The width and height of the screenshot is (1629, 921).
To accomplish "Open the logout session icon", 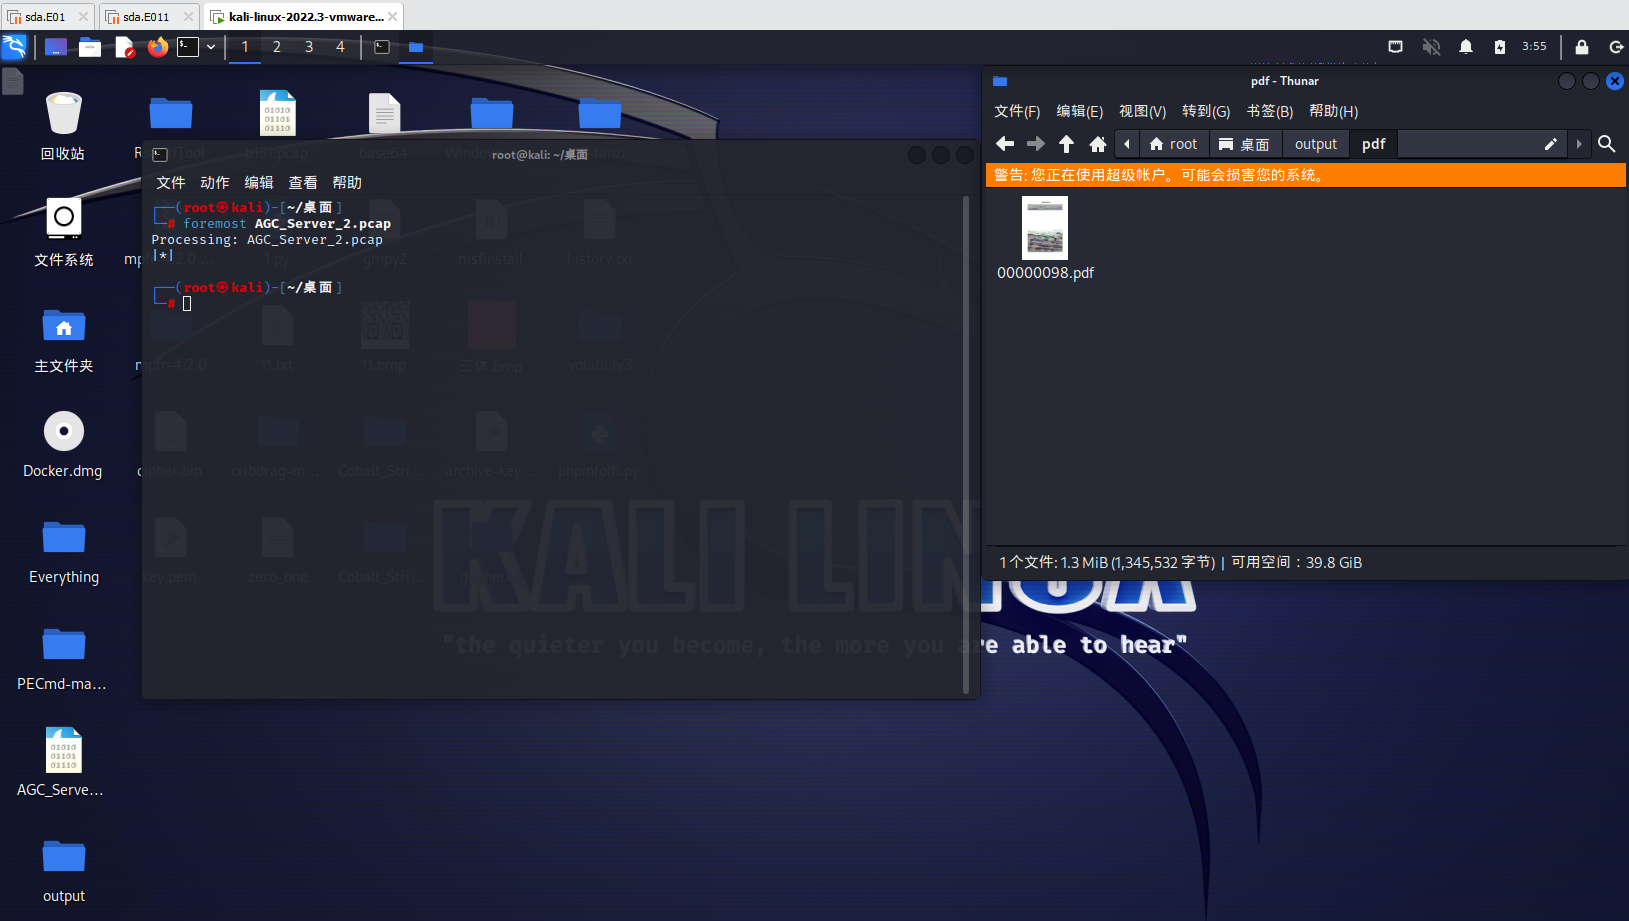I will pyautogui.click(x=1616, y=47).
